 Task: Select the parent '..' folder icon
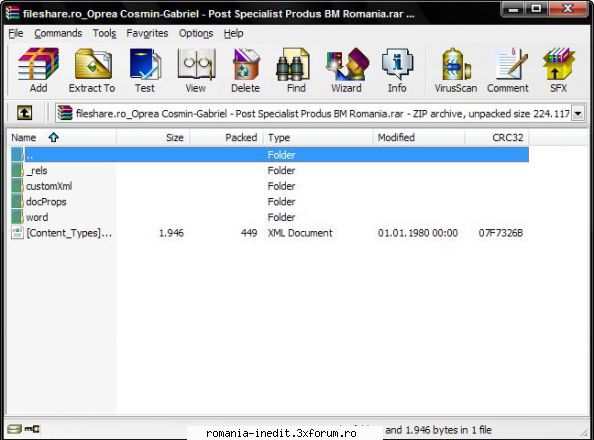pyautogui.click(x=17, y=155)
